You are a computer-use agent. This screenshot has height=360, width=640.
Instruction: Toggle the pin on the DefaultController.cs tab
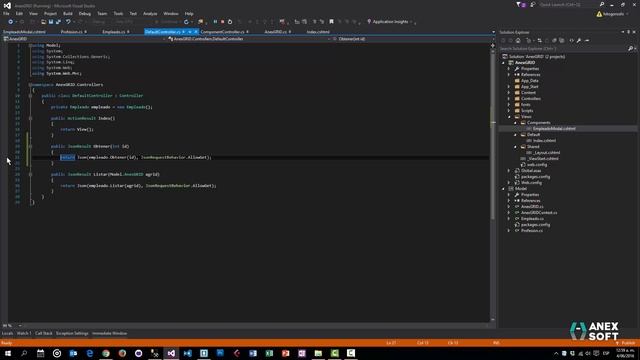tap(190, 32)
